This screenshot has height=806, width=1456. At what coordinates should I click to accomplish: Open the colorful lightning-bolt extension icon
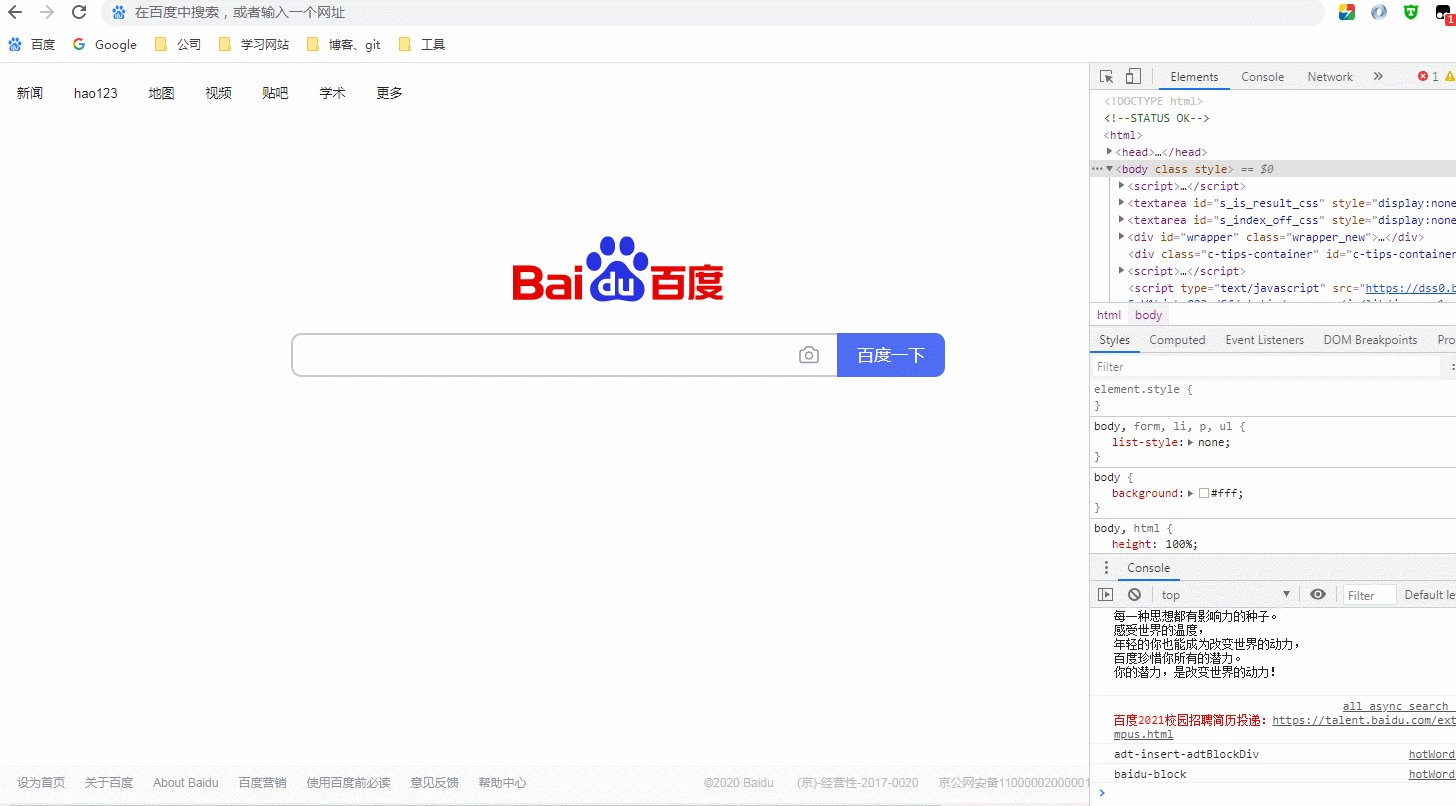pos(1347,13)
